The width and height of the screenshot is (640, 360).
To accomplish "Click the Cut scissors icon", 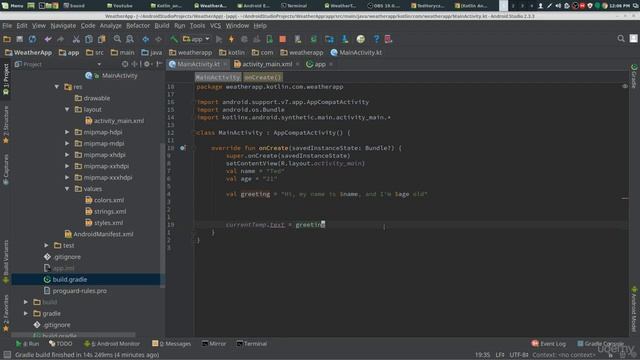I will [76, 39].
